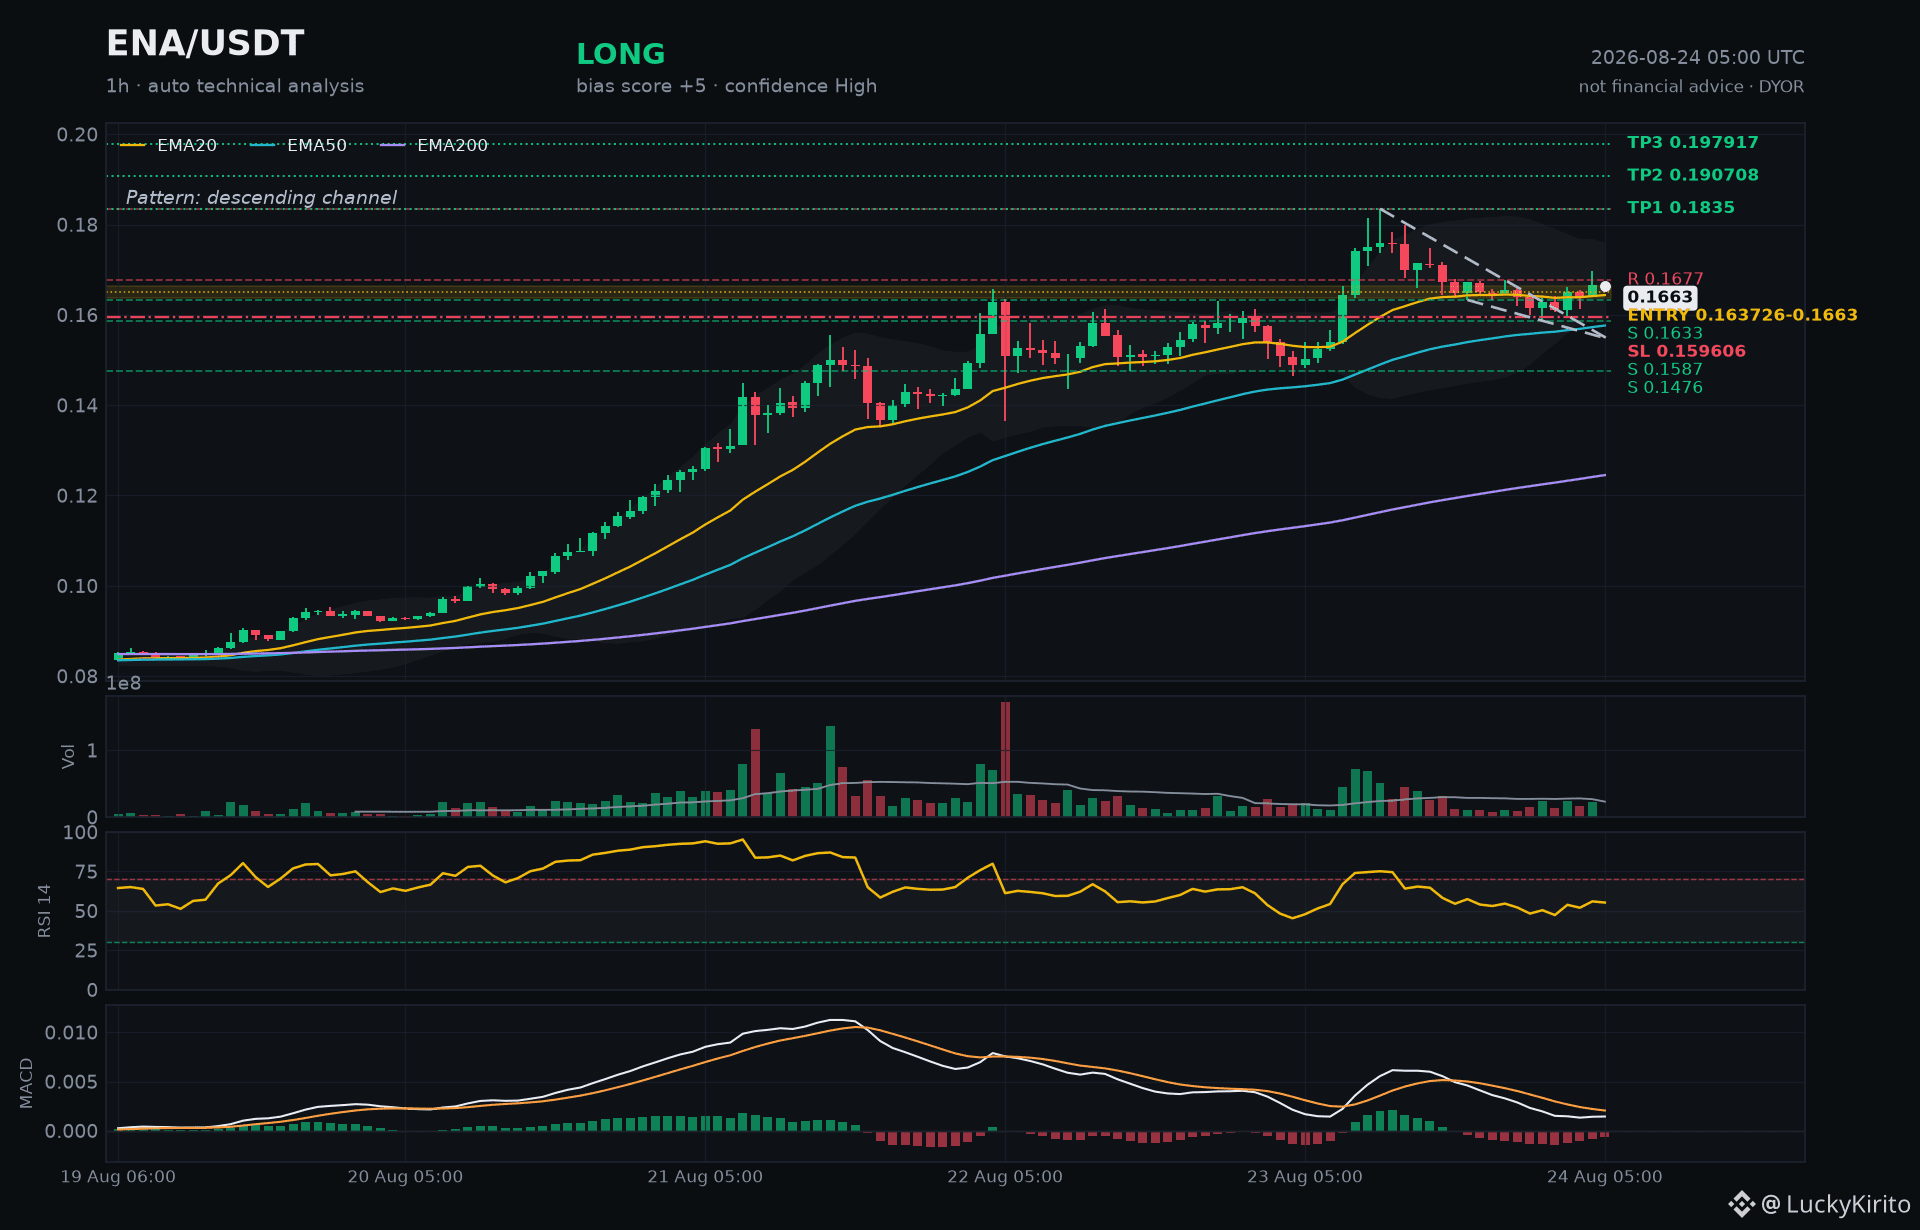Click the white current-price dot marker
The image size is (1920, 1230).
[1605, 287]
